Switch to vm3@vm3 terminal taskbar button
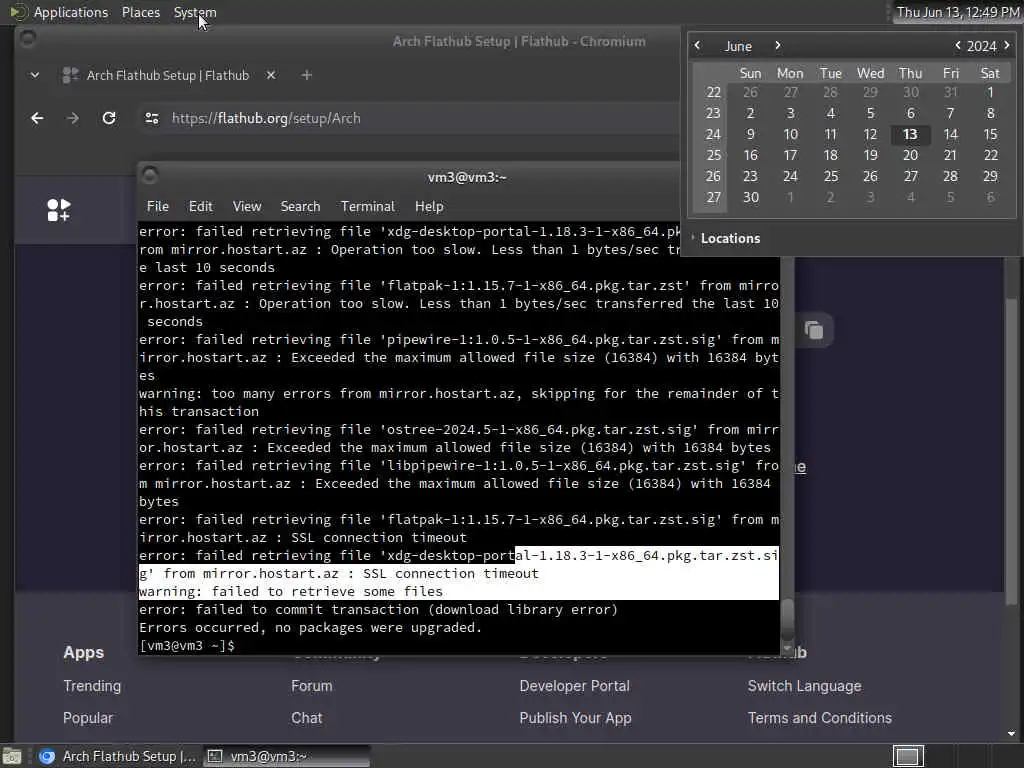The height and width of the screenshot is (768, 1024). coord(286,756)
